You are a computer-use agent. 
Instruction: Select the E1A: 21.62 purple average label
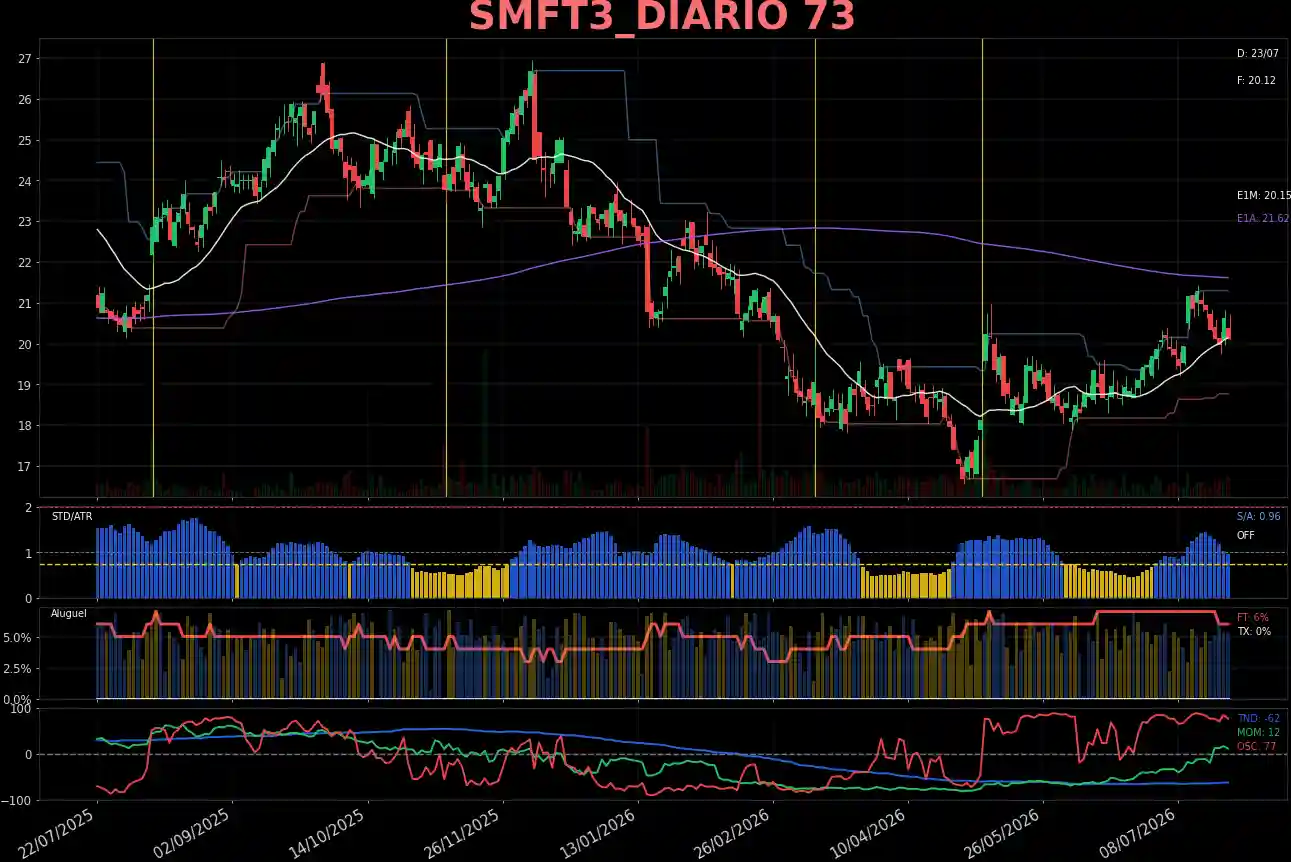coord(1263,218)
